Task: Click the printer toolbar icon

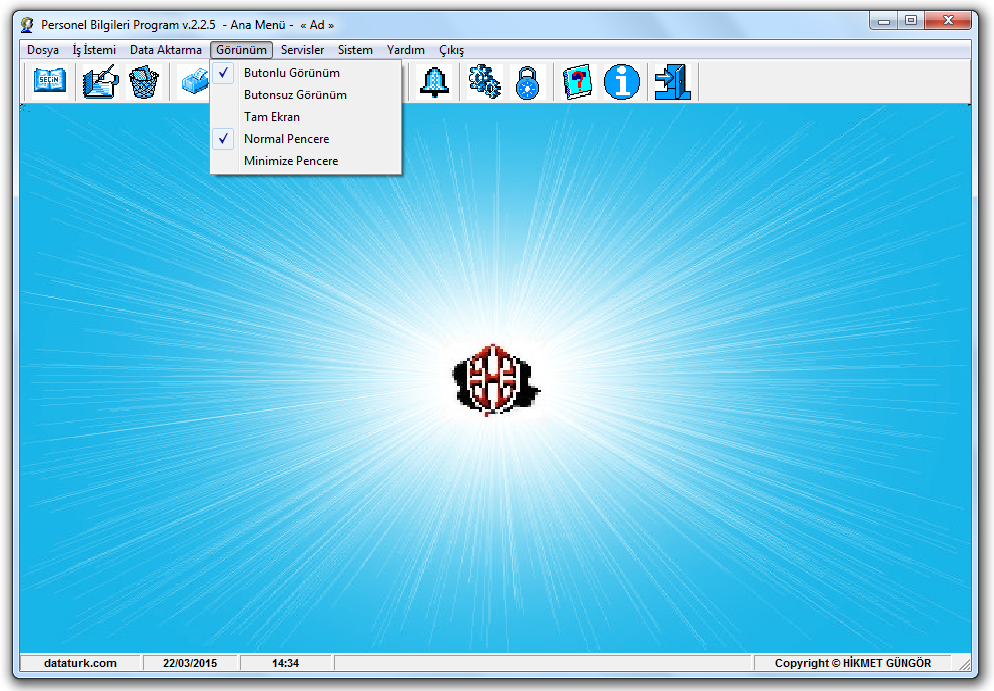Action: 195,82
